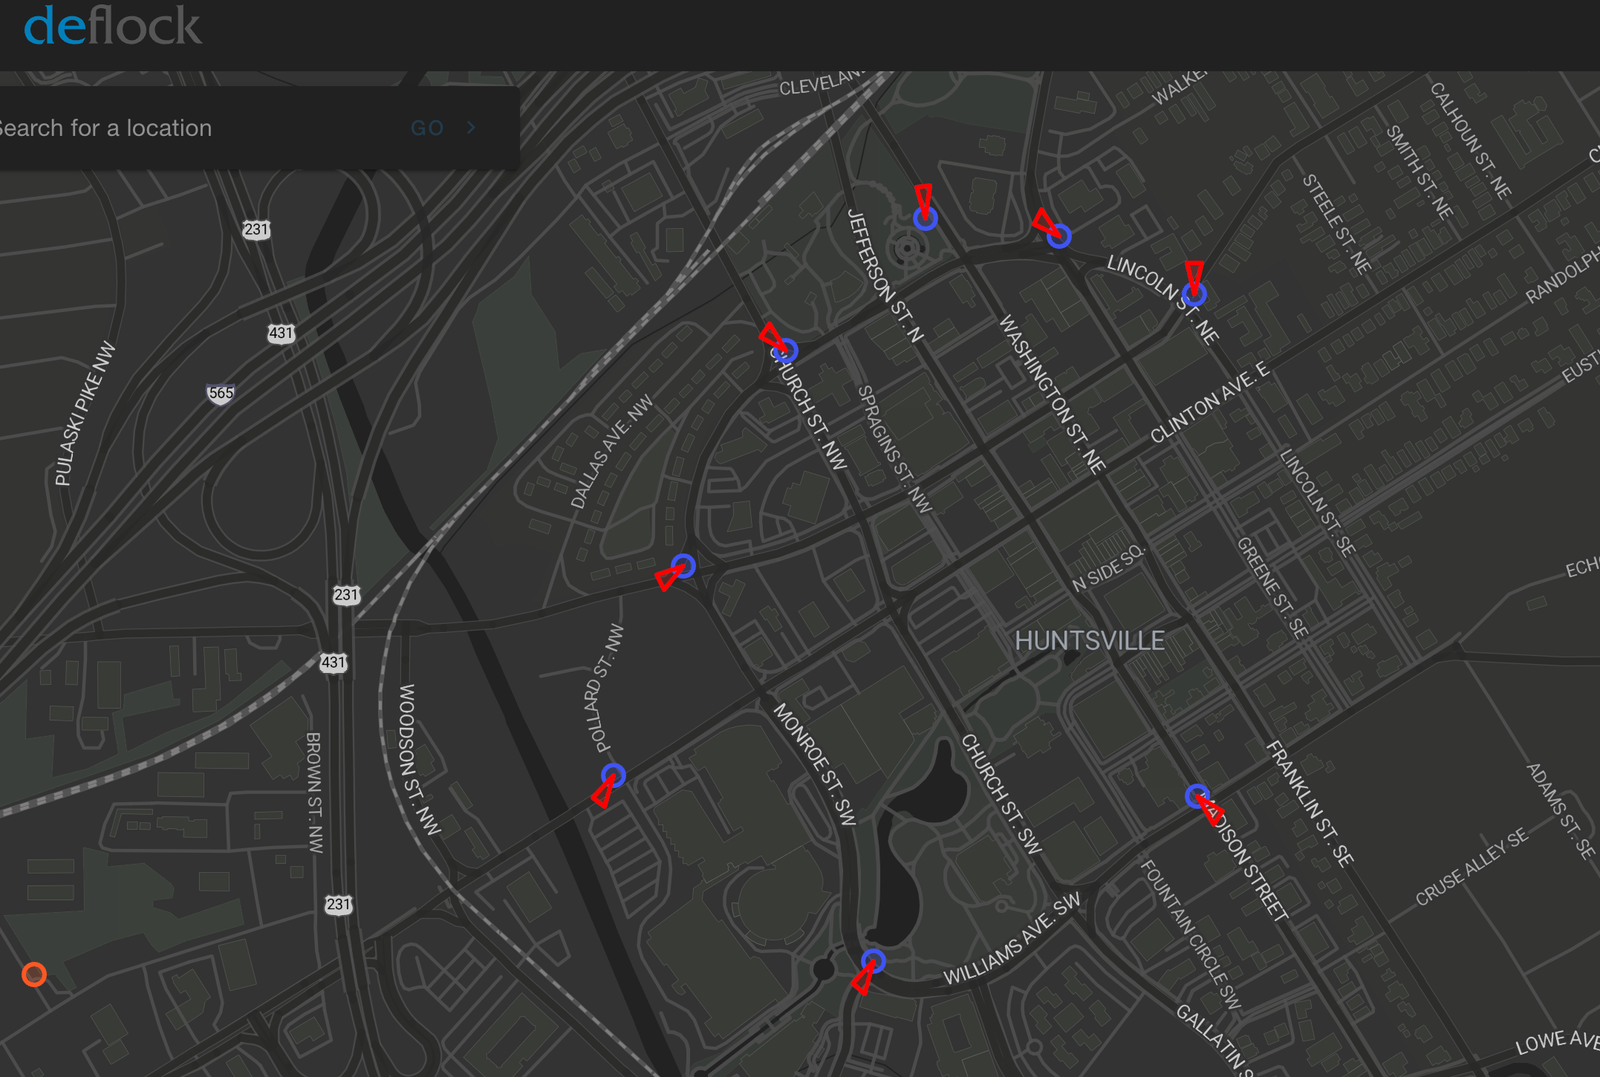Click the chevron arrow beside GO

[471, 128]
